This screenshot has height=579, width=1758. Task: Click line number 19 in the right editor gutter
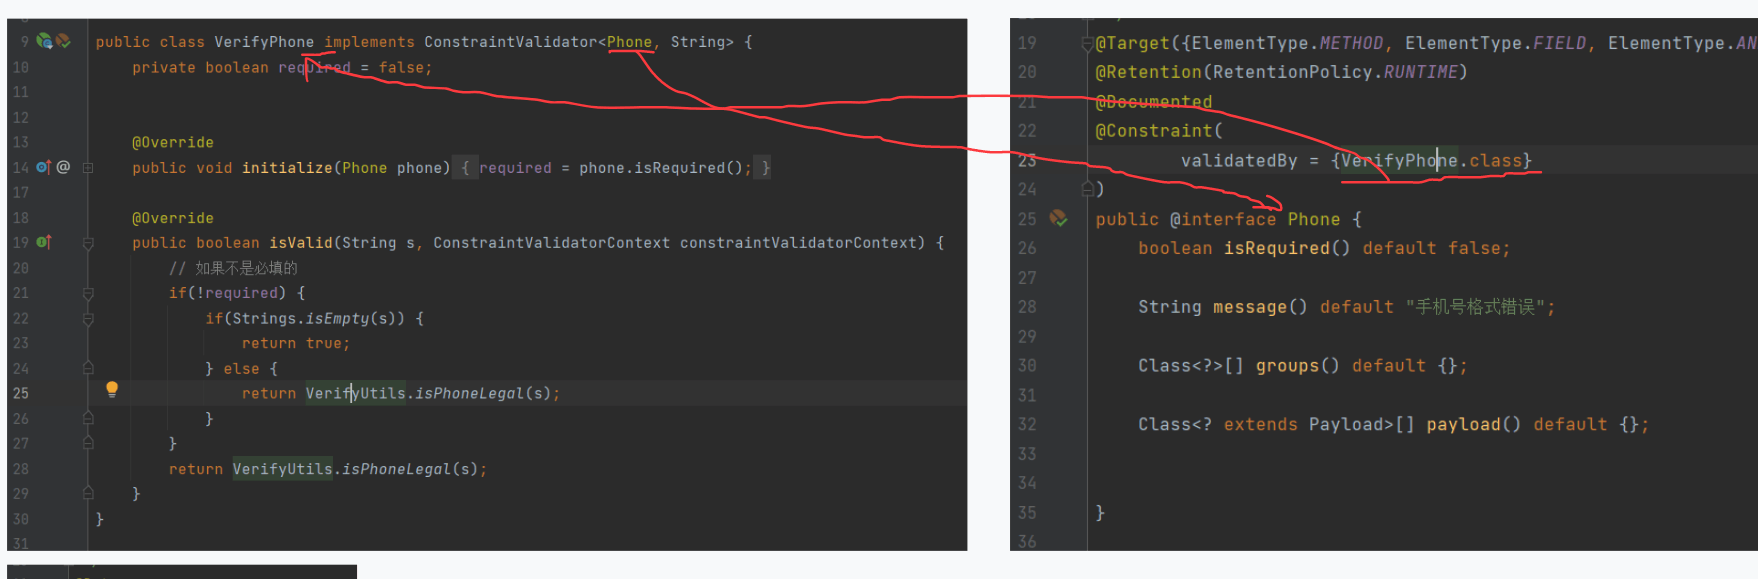point(1027,43)
